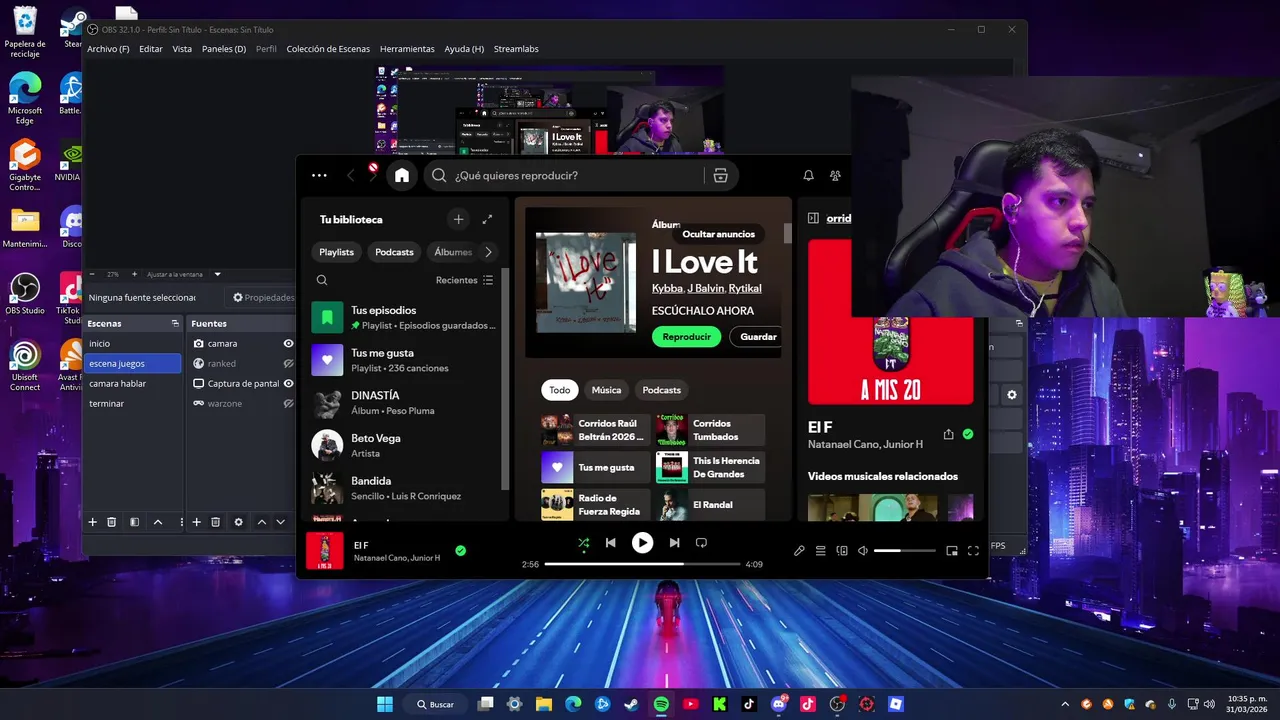Screen dimensions: 1280x720
Task: Share the El F track from side panel
Action: click(x=948, y=434)
